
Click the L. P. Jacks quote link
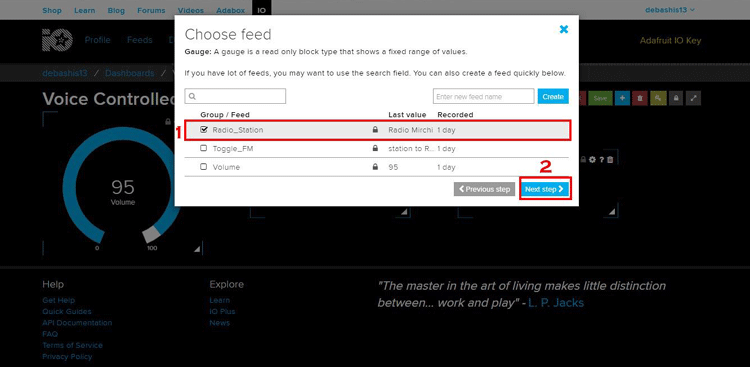(x=556, y=303)
